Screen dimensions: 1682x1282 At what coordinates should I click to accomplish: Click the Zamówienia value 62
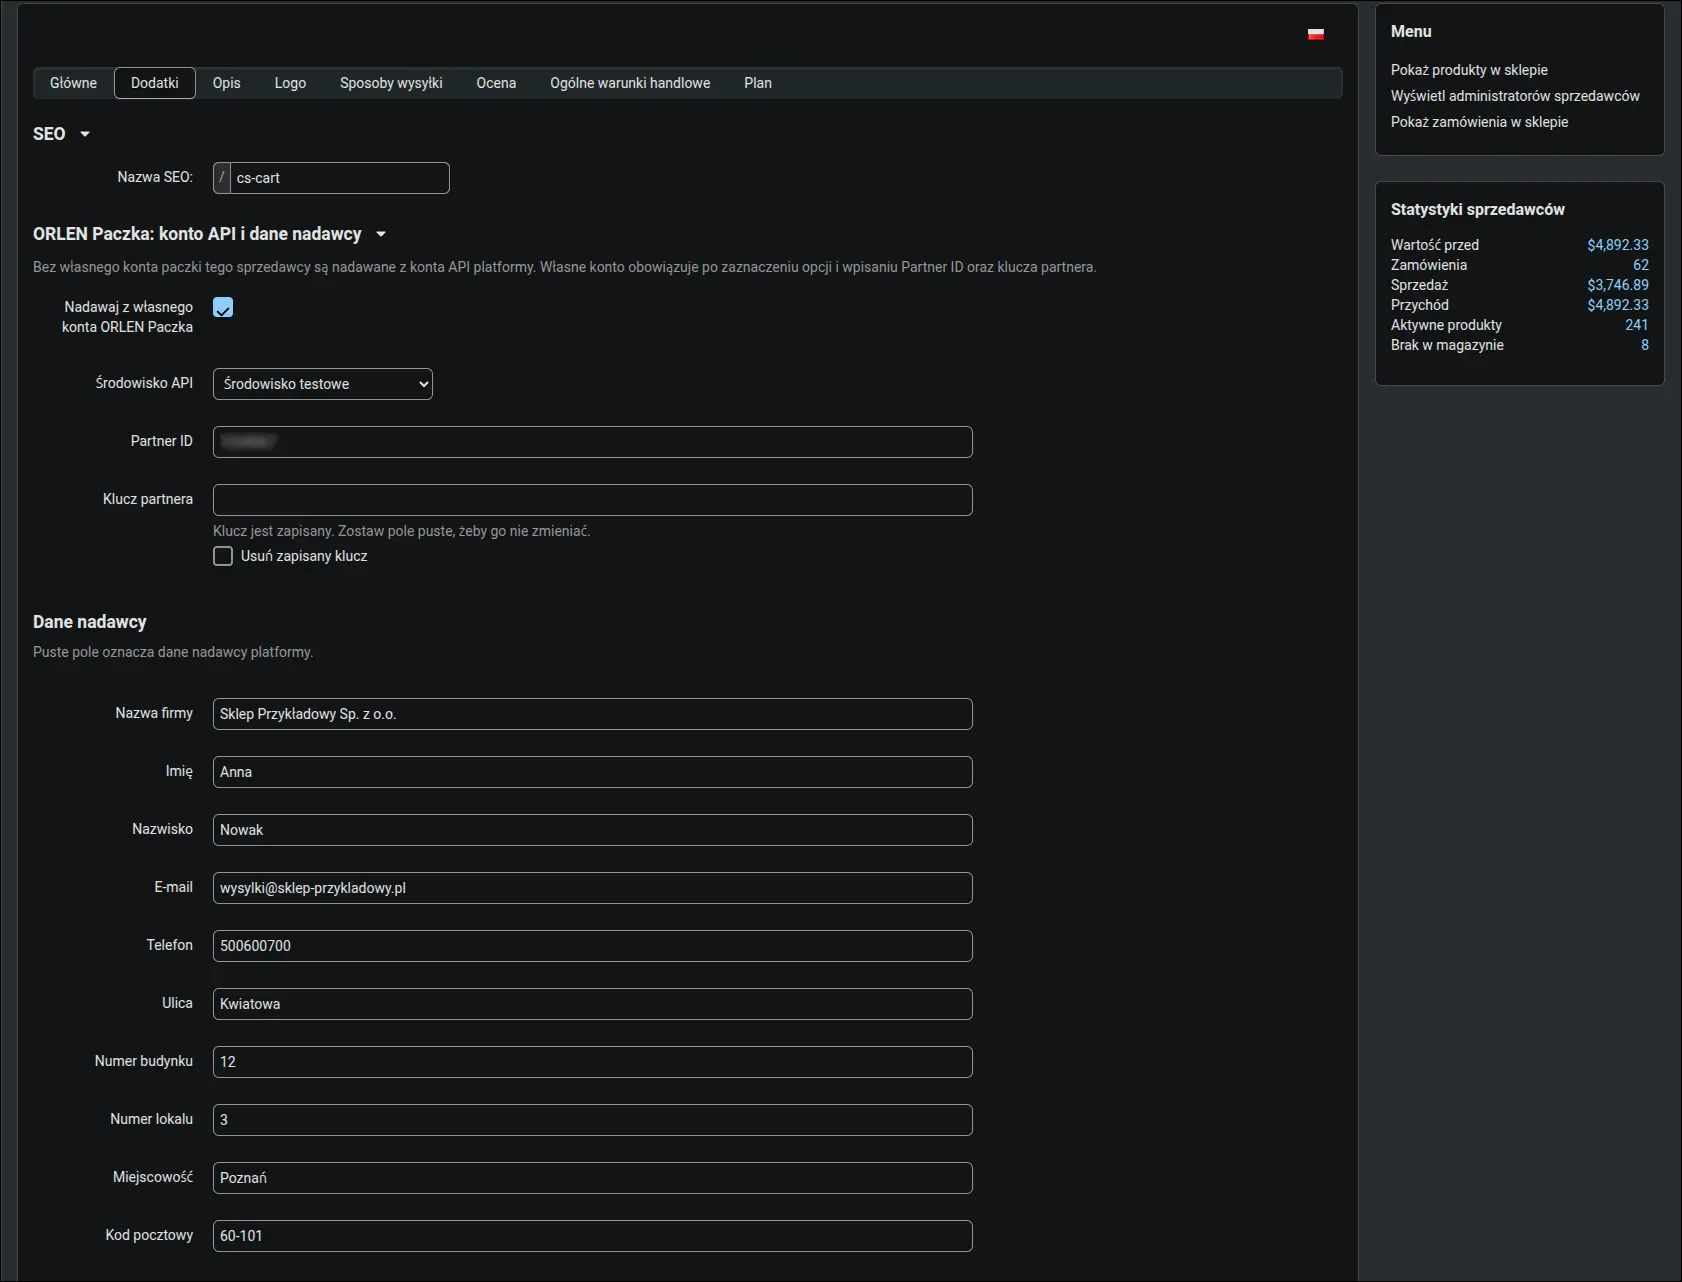[1641, 265]
